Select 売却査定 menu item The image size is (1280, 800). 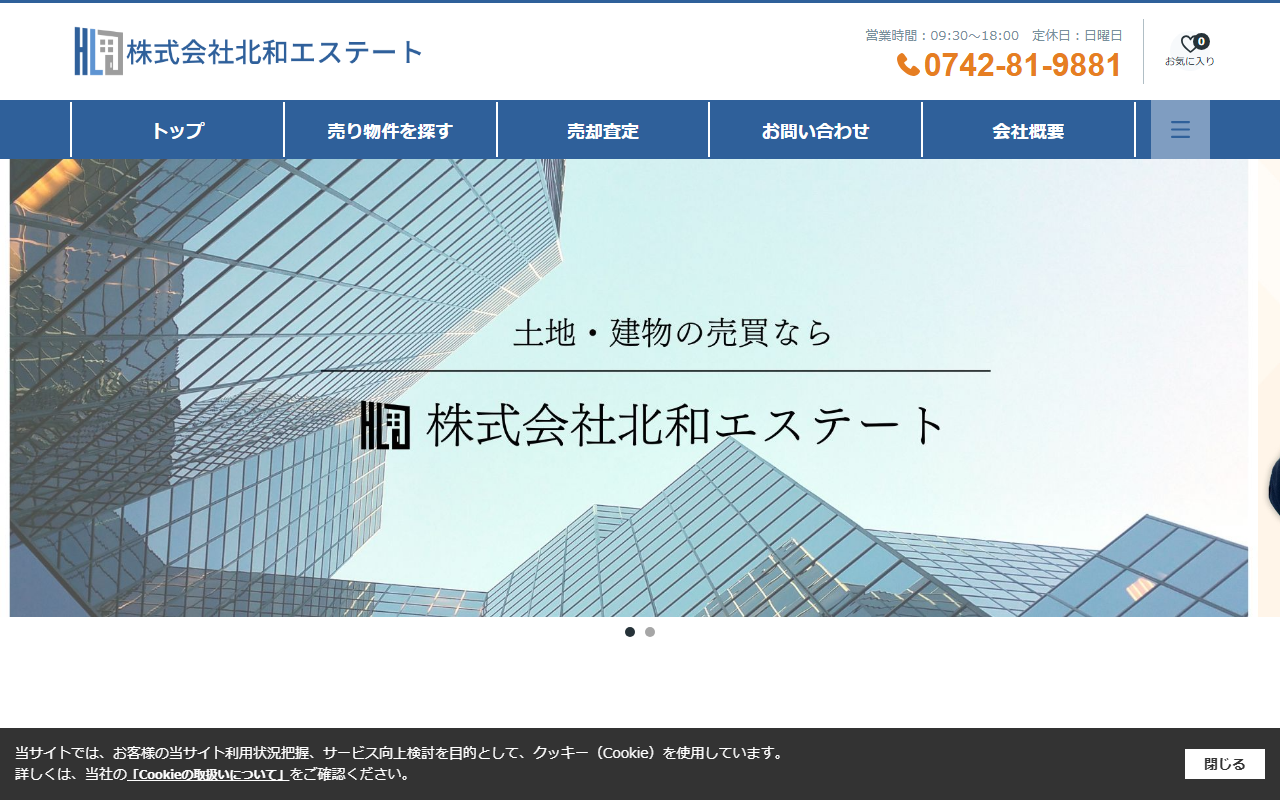[603, 130]
